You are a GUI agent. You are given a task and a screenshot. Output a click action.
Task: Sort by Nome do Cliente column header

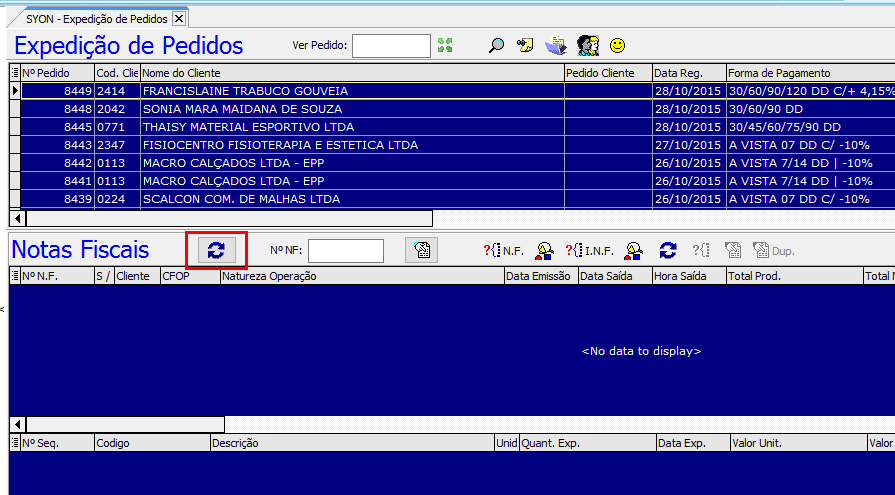(x=352, y=73)
